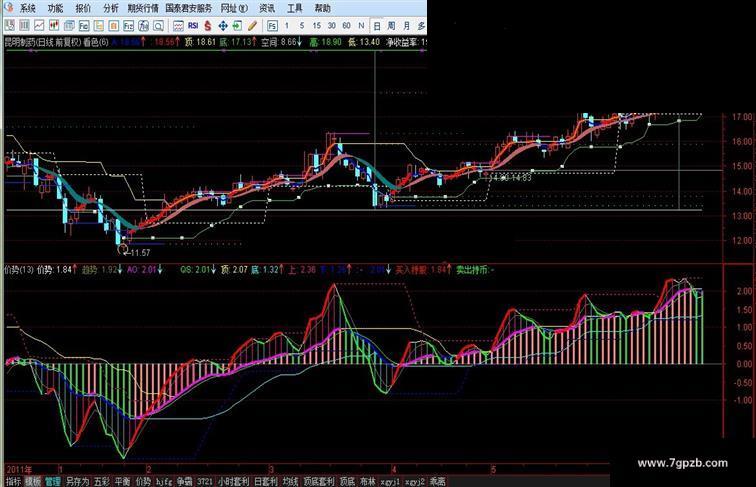Switch to daily 日 period

[377, 26]
